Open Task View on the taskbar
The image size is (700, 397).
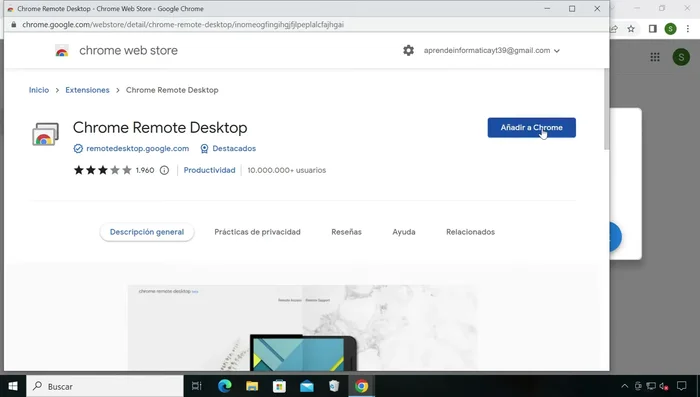click(196, 386)
